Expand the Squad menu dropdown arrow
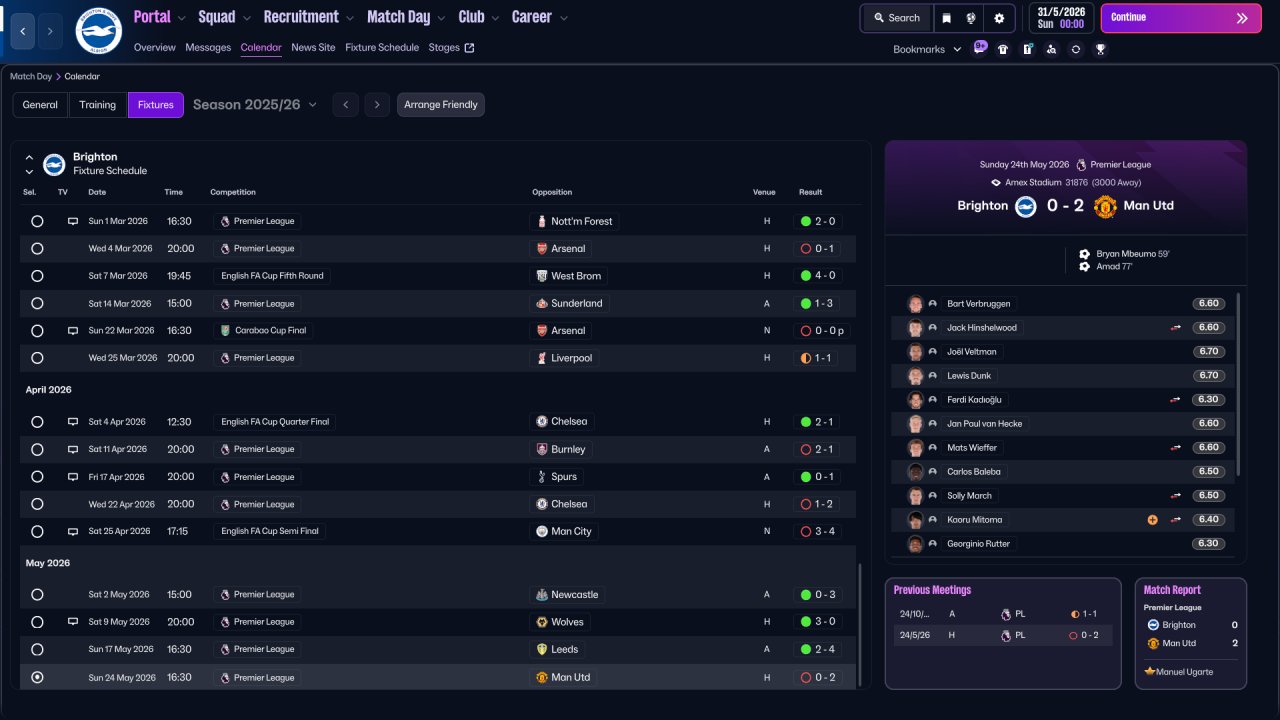Viewport: 1280px width, 720px height. pyautogui.click(x=247, y=18)
